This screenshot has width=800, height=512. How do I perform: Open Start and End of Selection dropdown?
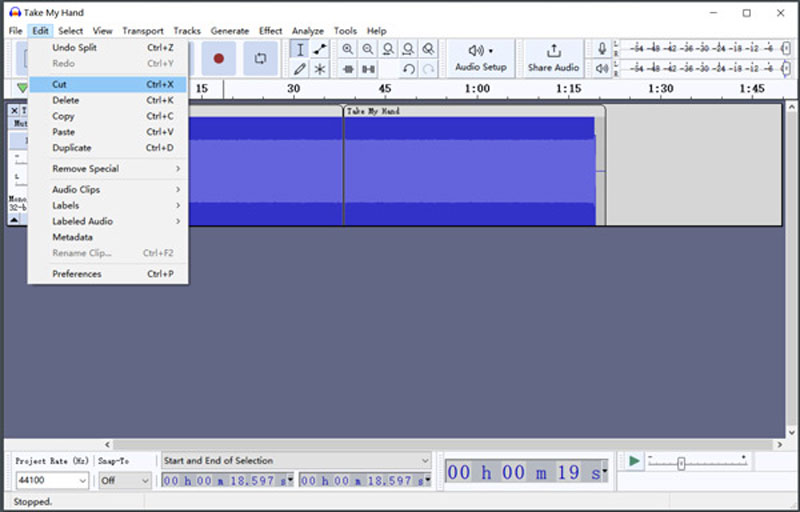296,460
